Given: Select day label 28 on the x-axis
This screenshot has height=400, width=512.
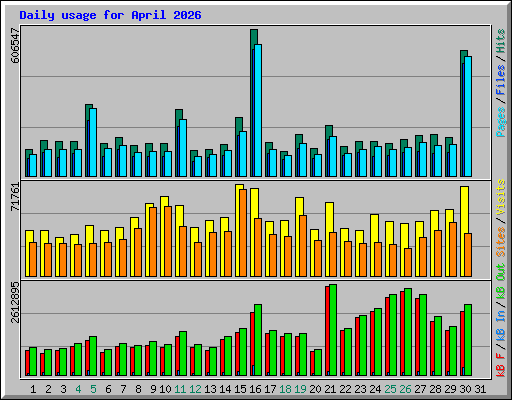Looking at the screenshot, I should coord(435,389).
